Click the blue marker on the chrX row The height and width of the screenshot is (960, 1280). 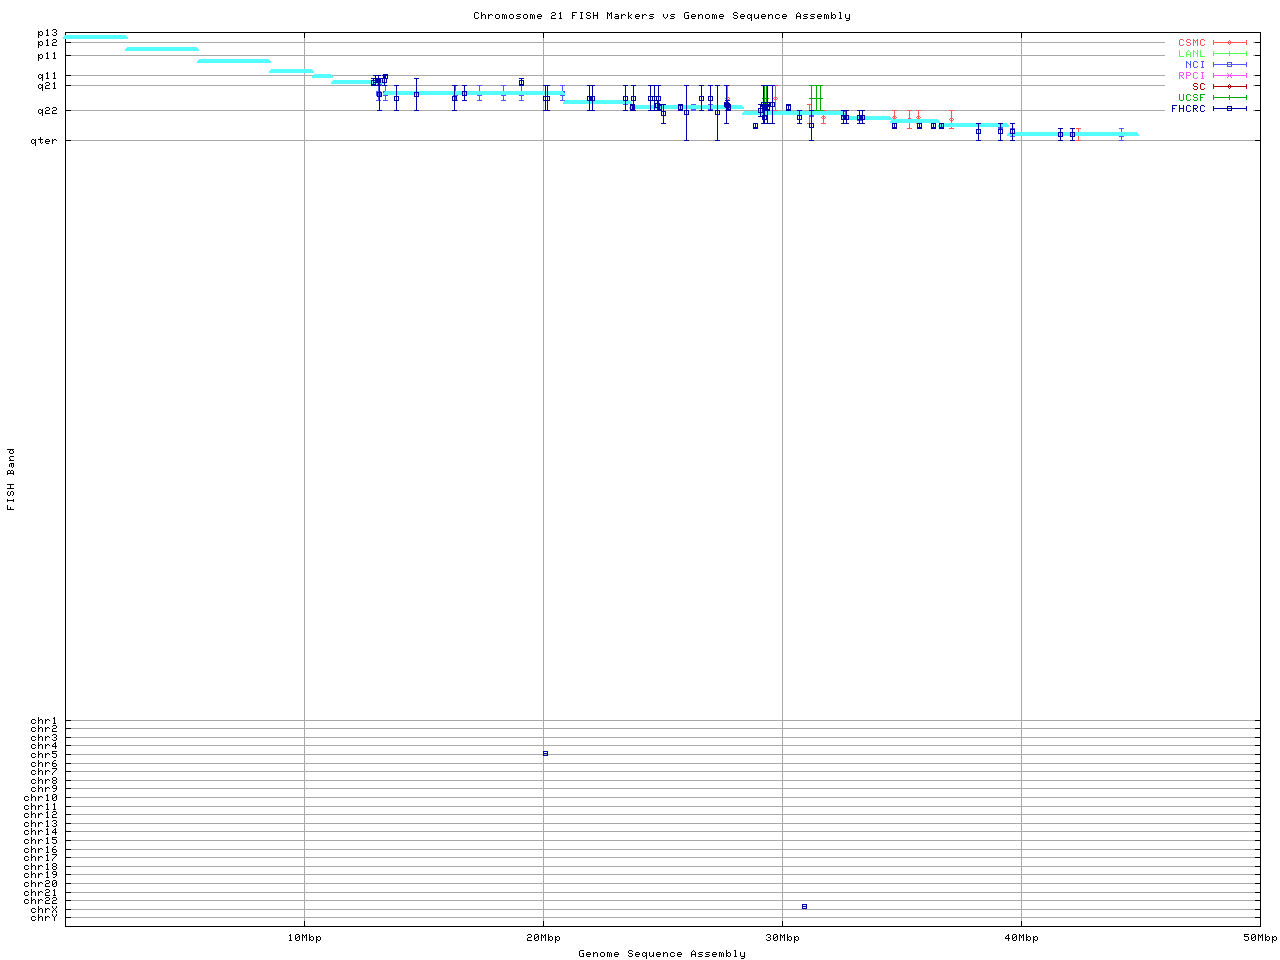(x=804, y=906)
